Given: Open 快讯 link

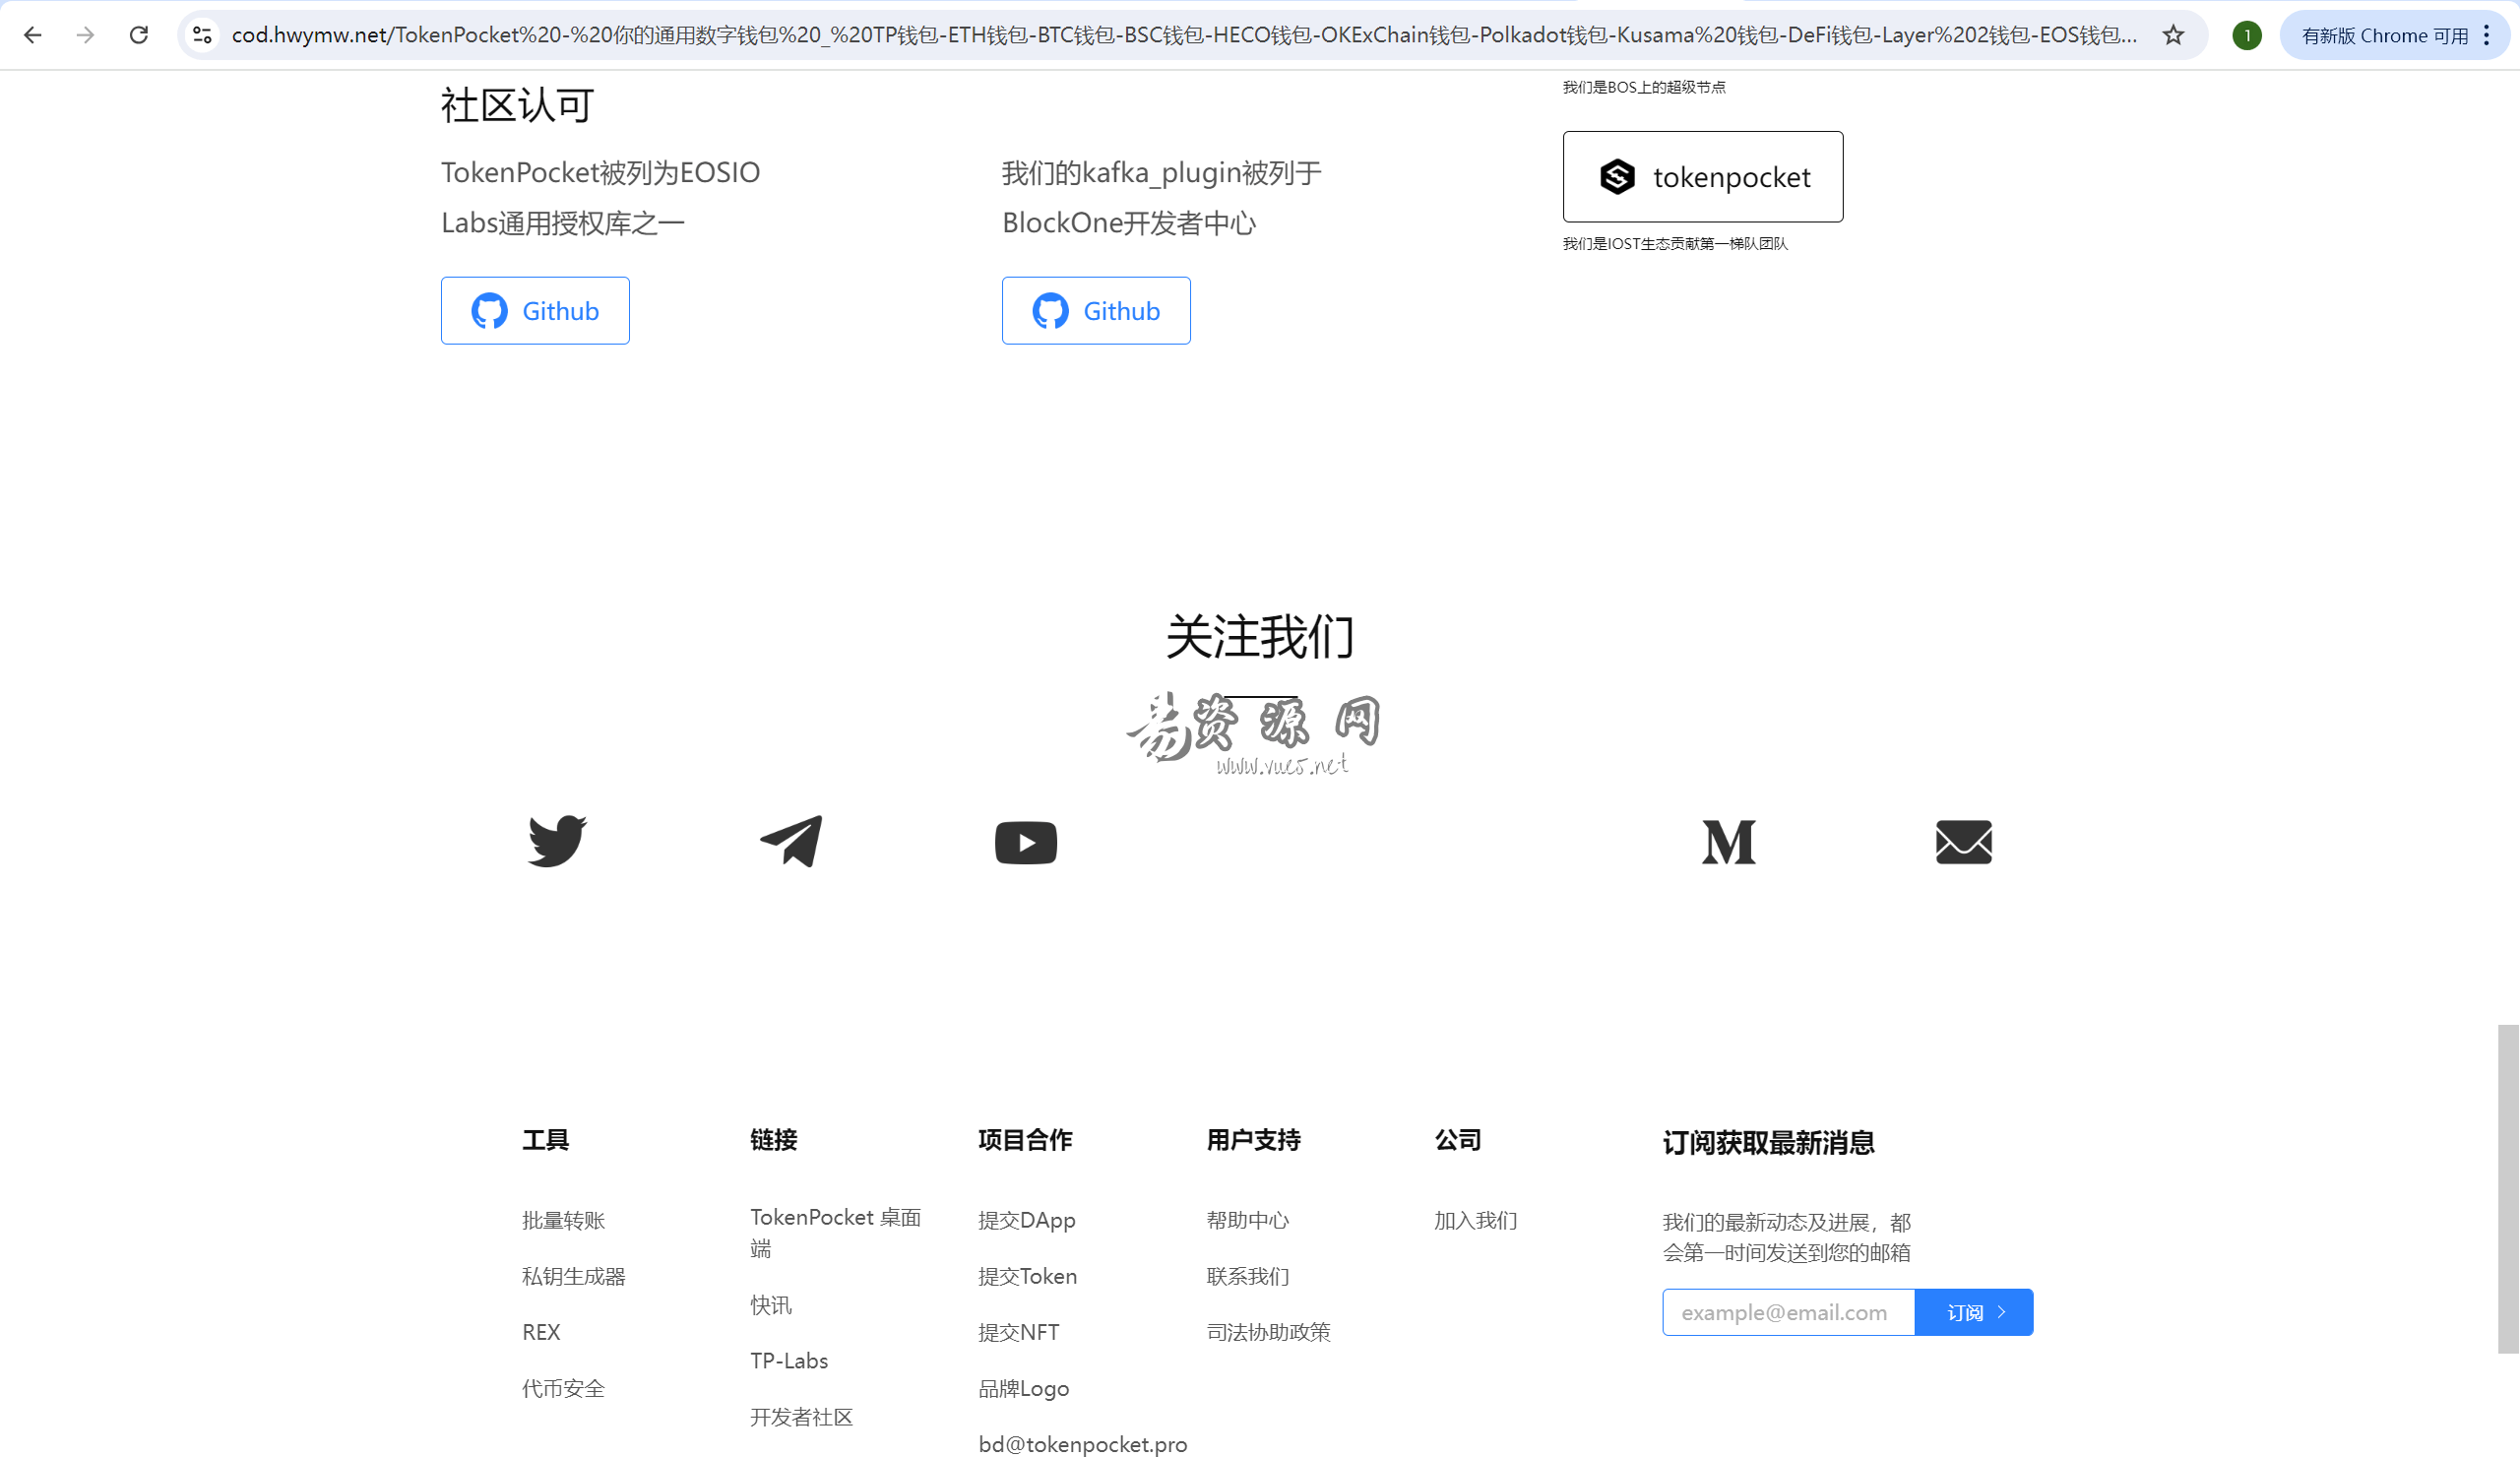Looking at the screenshot, I should (770, 1304).
